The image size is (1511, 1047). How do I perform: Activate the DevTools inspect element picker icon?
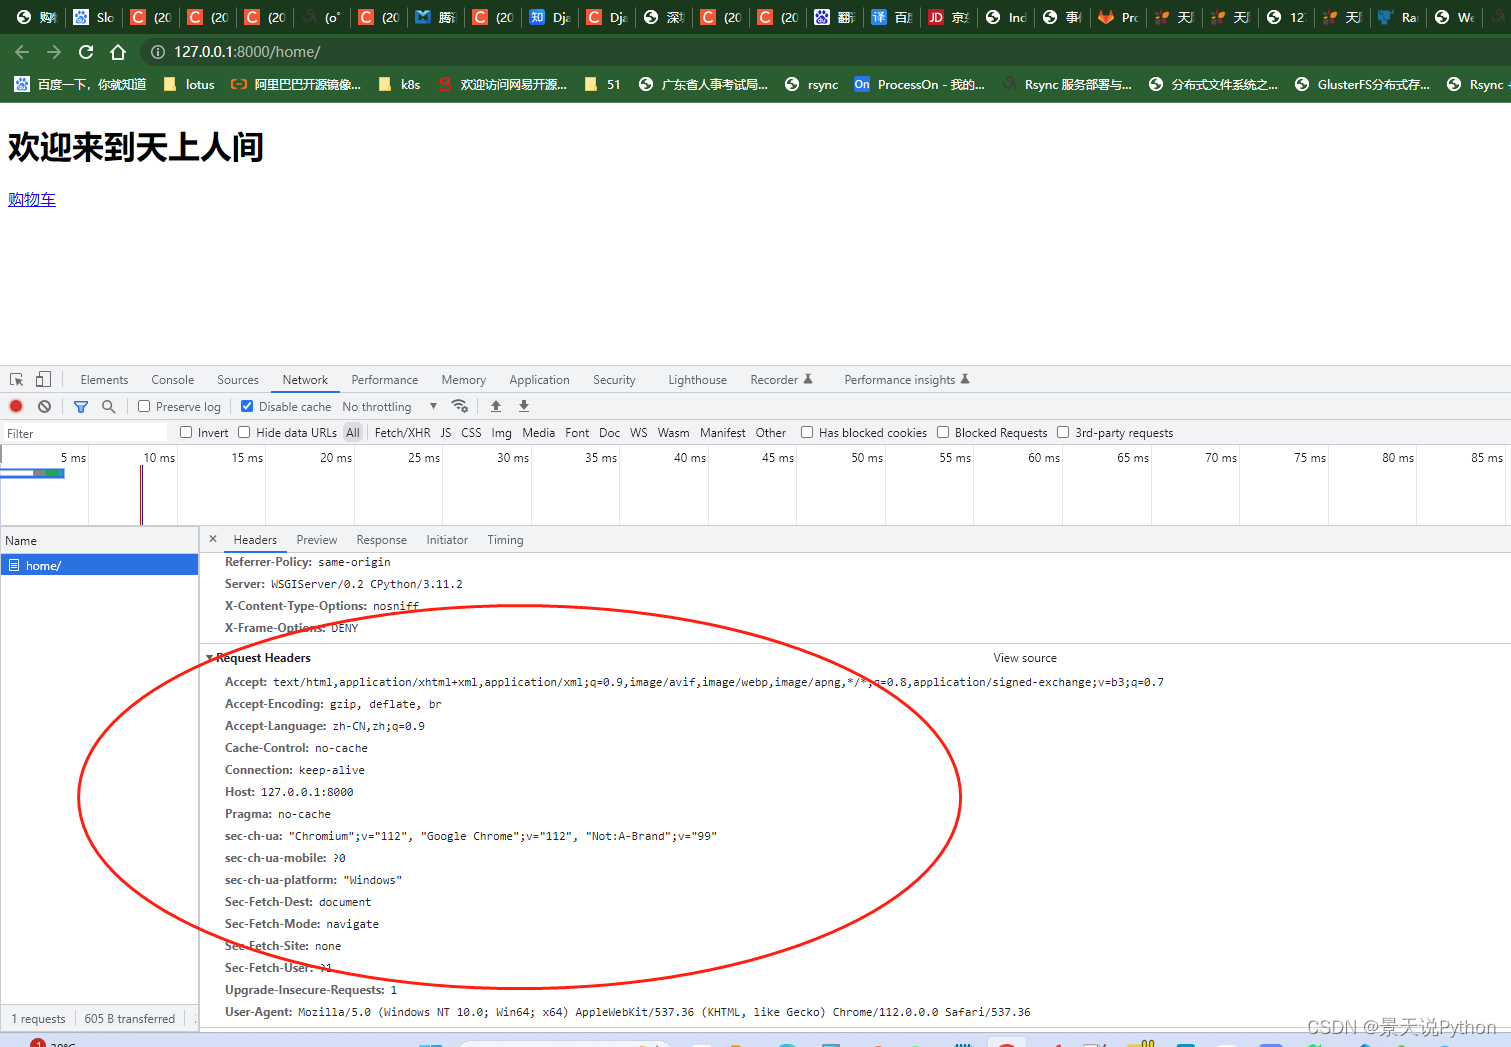17,380
